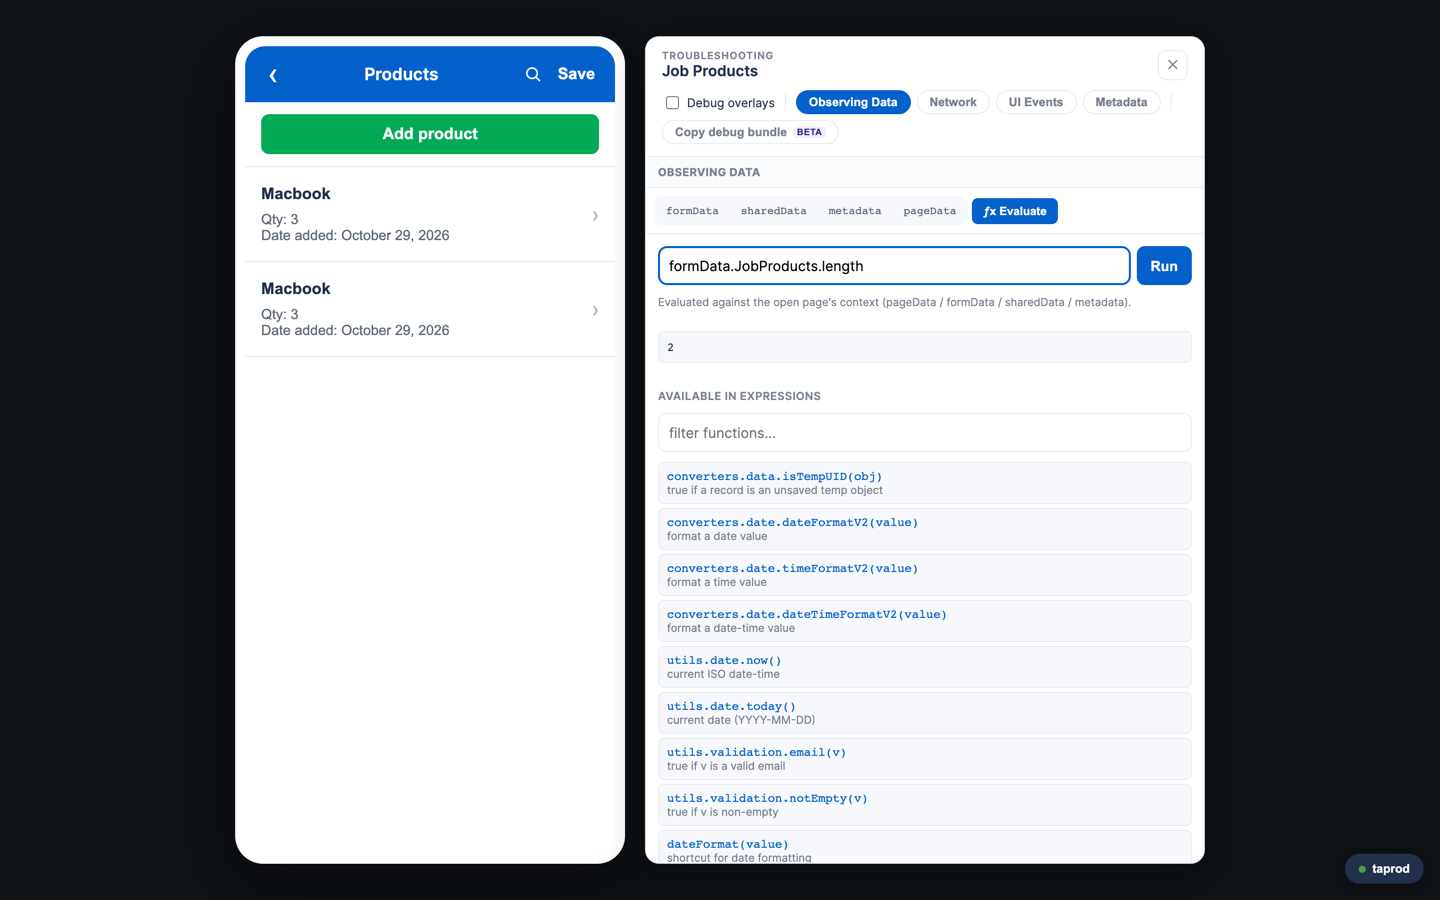This screenshot has width=1440, height=900.
Task: Select the fx Evaluate sub-tab
Action: coord(1015,211)
